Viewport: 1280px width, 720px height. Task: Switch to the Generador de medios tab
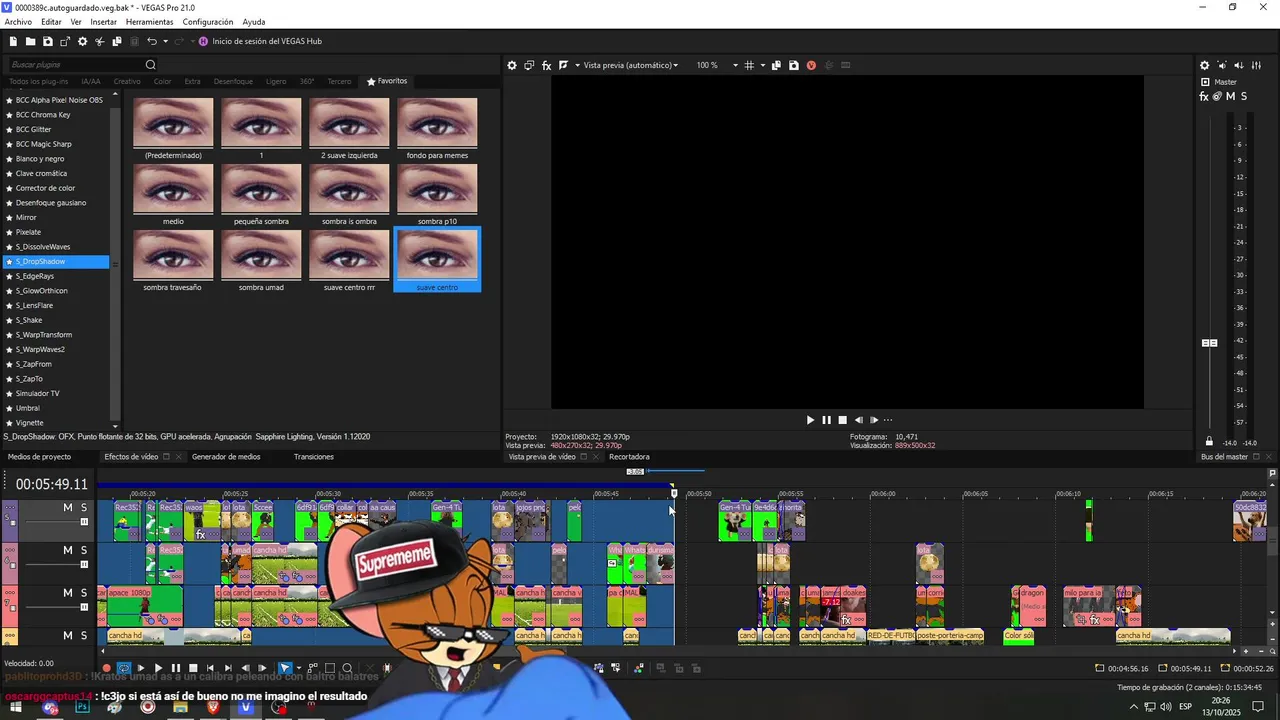(x=226, y=457)
